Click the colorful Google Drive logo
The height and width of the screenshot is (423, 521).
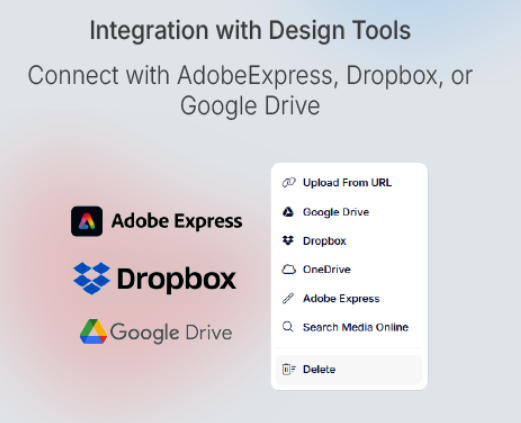click(93, 332)
